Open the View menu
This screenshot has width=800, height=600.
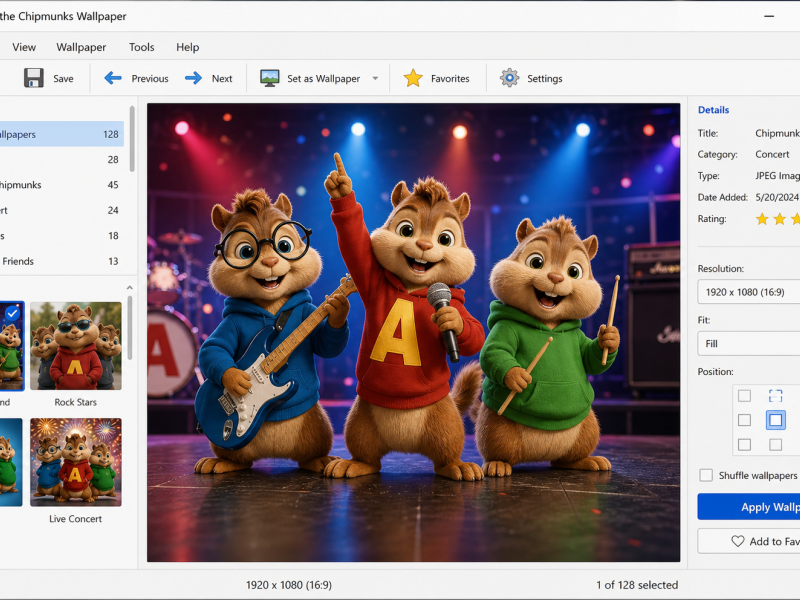click(x=24, y=47)
